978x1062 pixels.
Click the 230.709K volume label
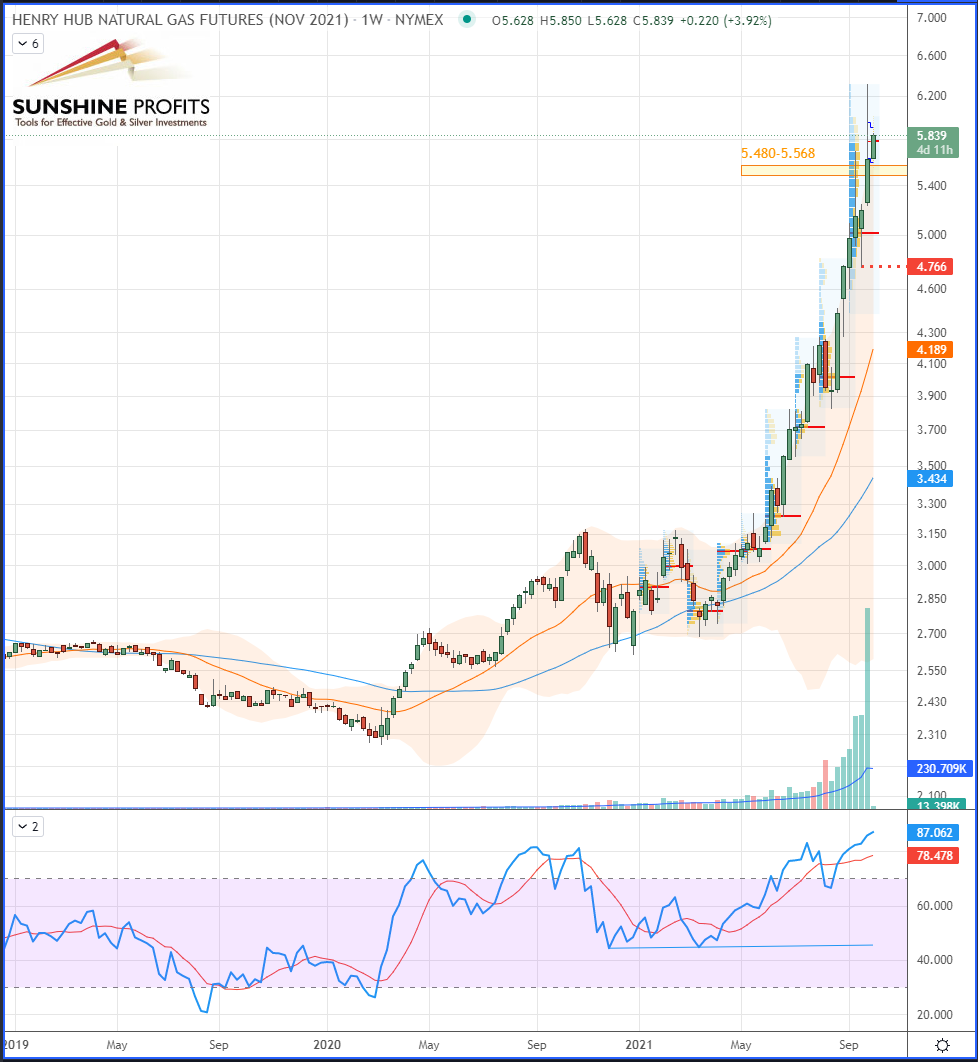941,768
